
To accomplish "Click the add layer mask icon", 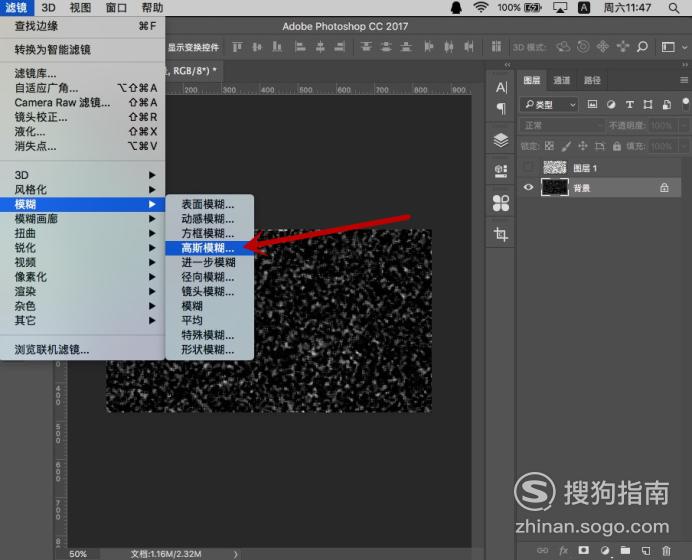I will click(x=584, y=550).
